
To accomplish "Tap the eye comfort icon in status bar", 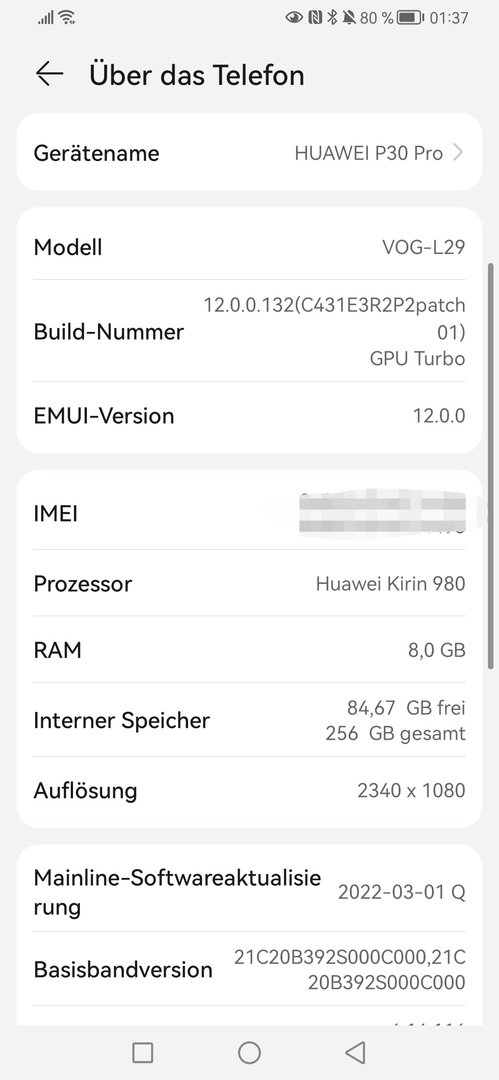I will coord(294,18).
